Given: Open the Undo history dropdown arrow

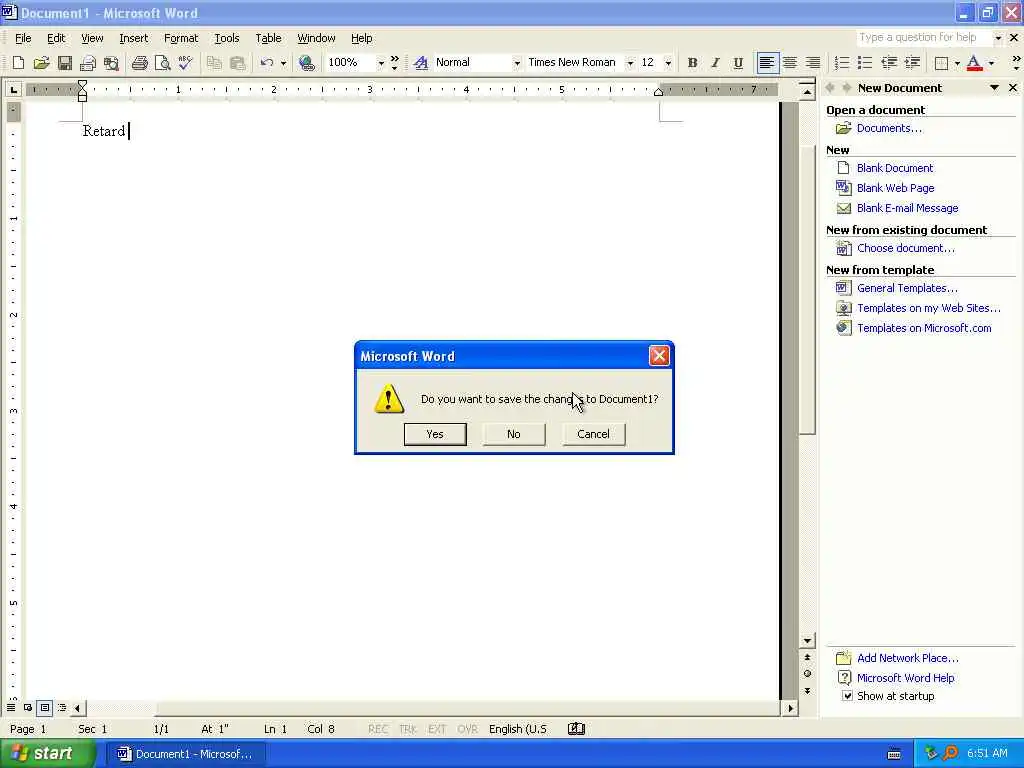Looking at the screenshot, I should pos(283,63).
